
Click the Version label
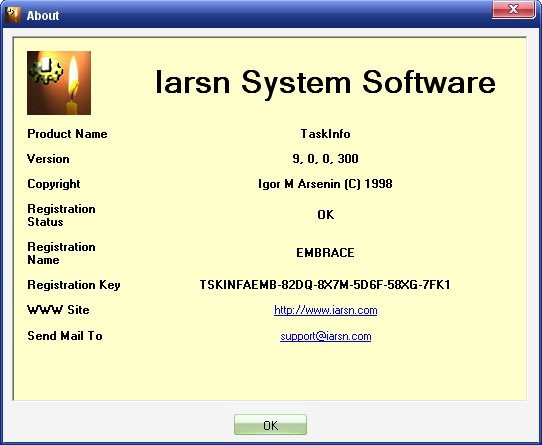click(x=48, y=159)
